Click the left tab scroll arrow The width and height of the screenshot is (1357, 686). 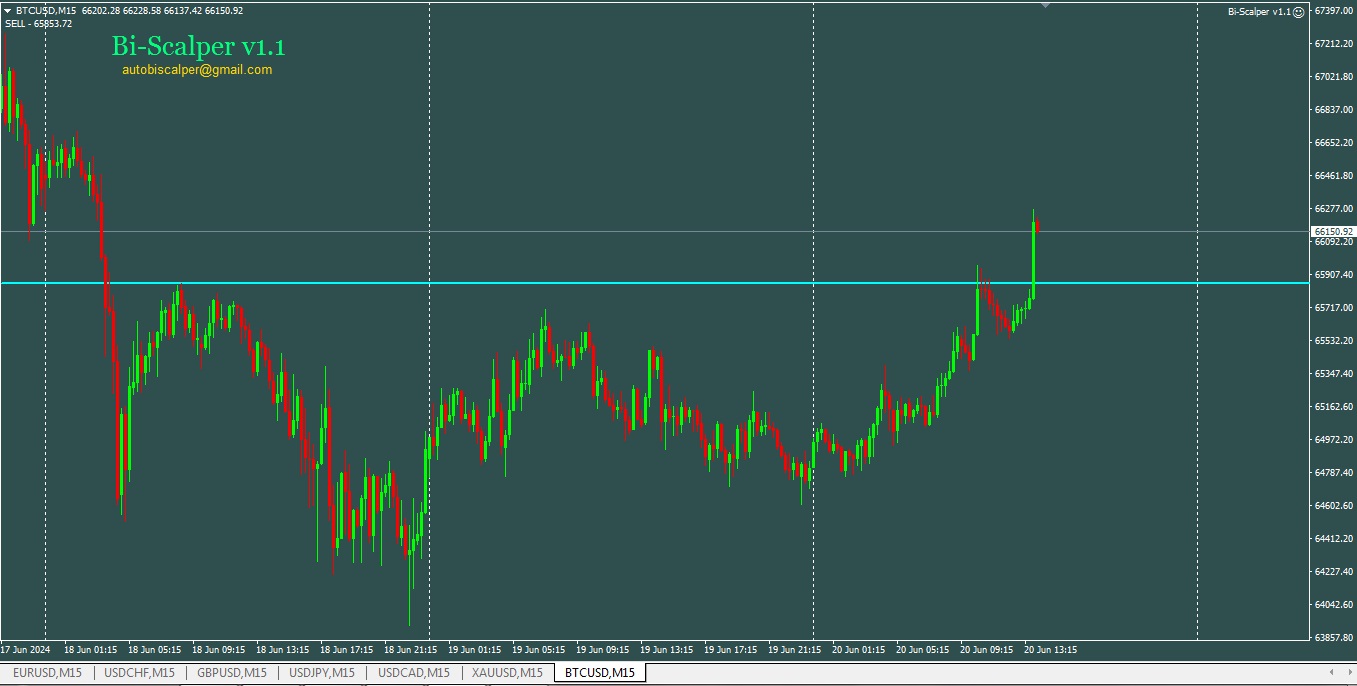[1330, 672]
